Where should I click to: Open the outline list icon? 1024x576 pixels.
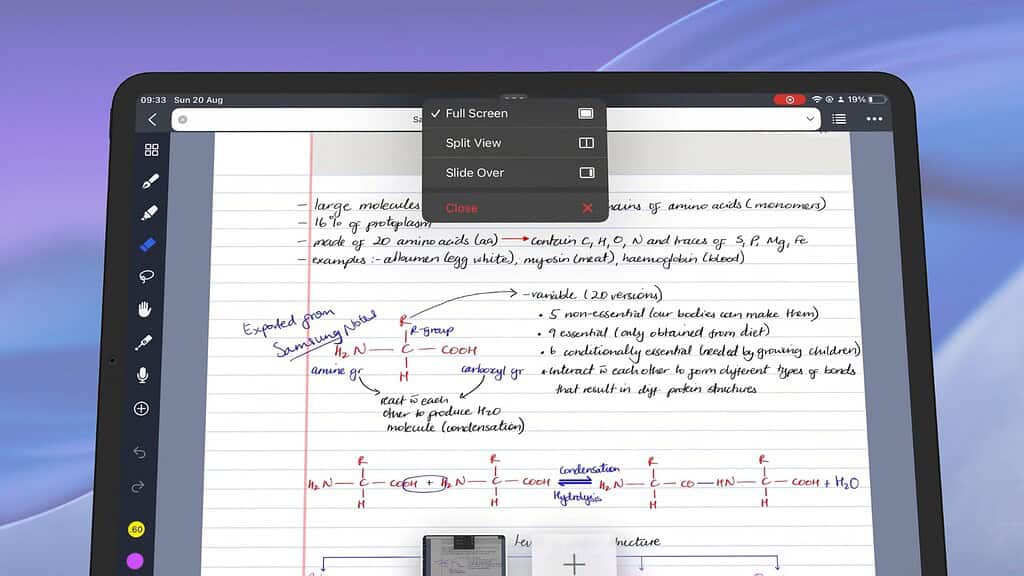[x=839, y=119]
